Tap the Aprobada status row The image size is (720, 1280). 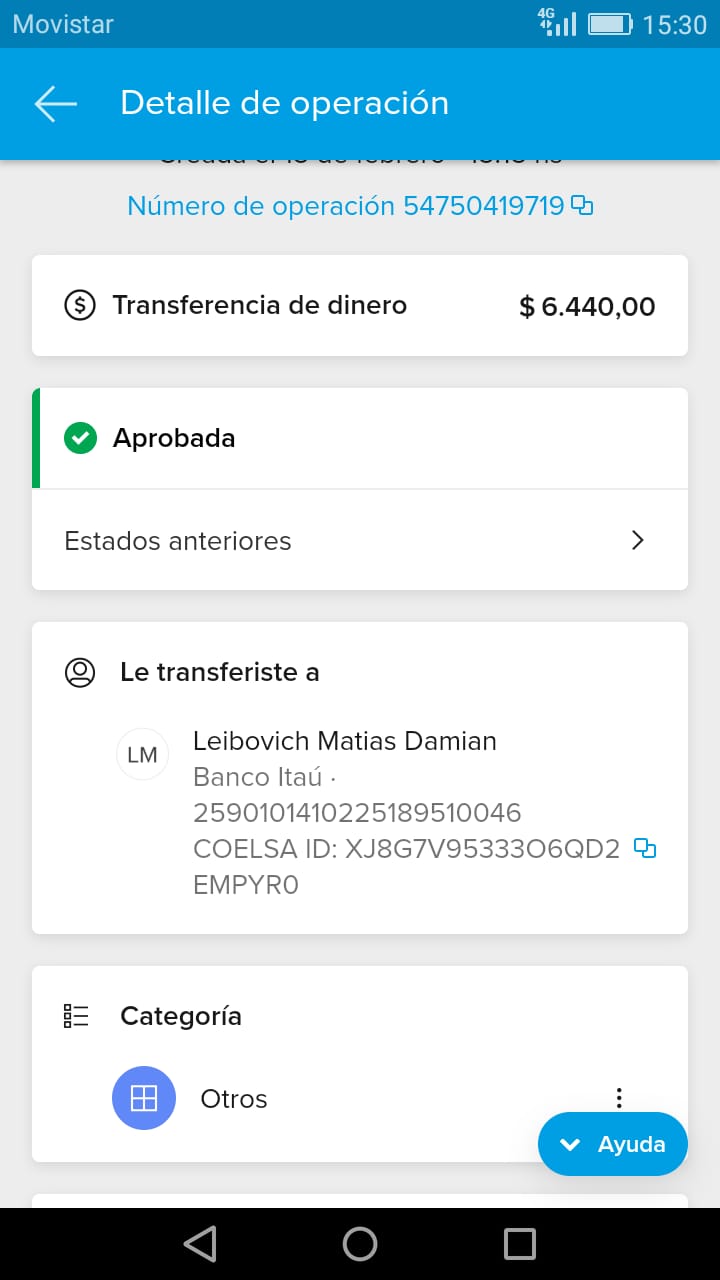click(x=359, y=438)
